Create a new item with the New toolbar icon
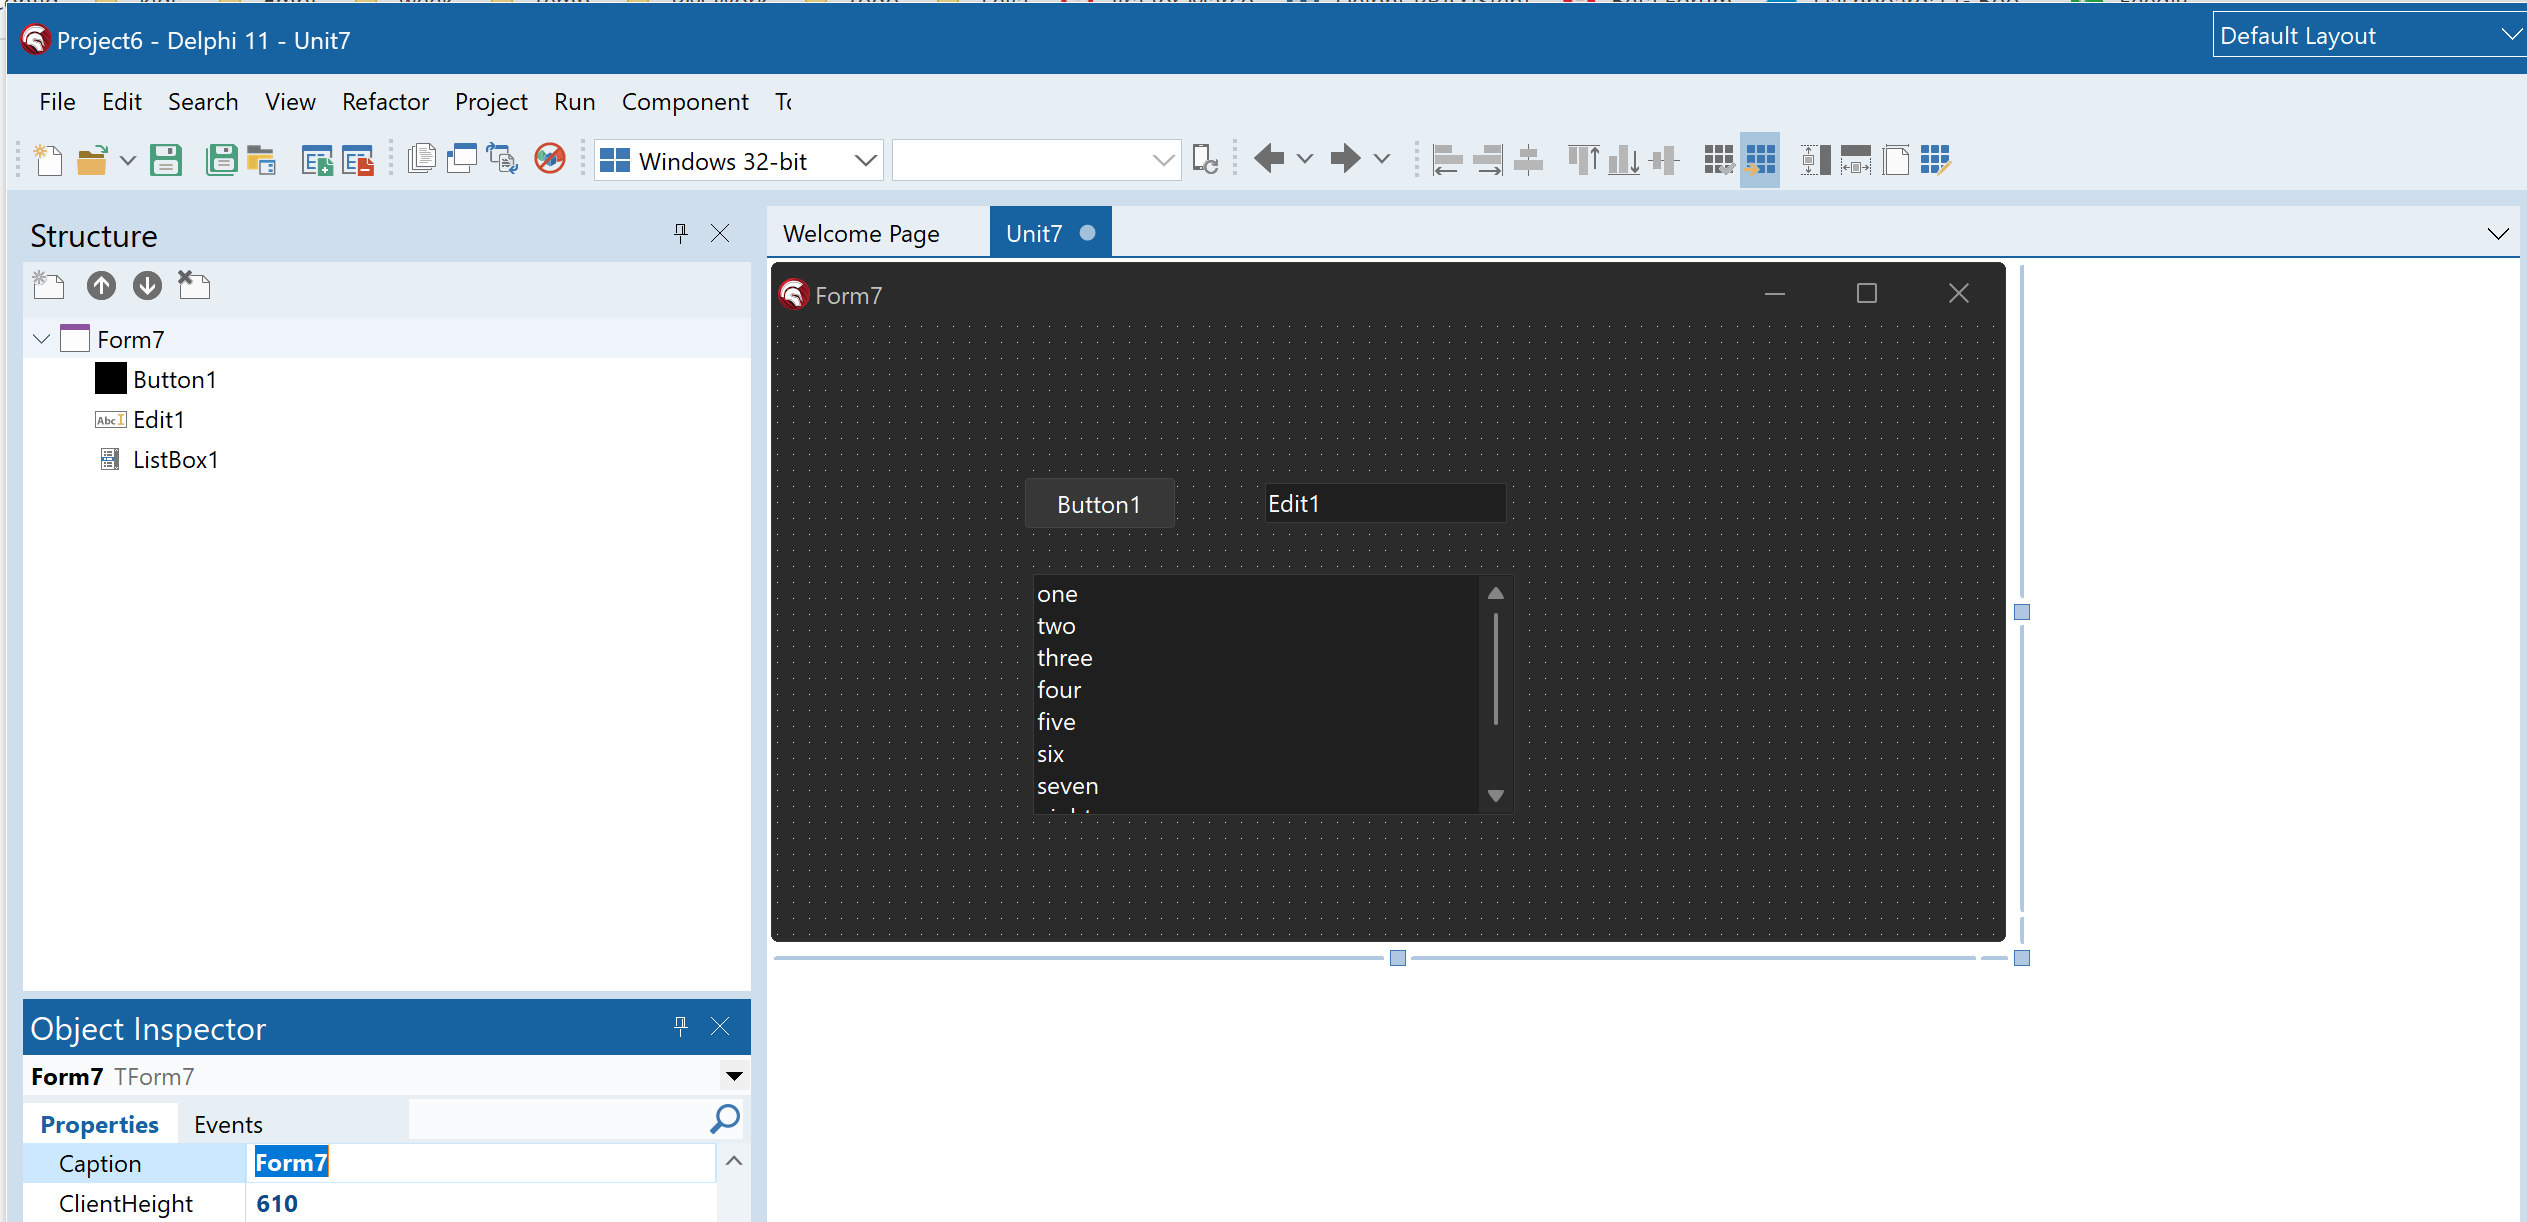This screenshot has width=2527, height=1222. [x=47, y=159]
